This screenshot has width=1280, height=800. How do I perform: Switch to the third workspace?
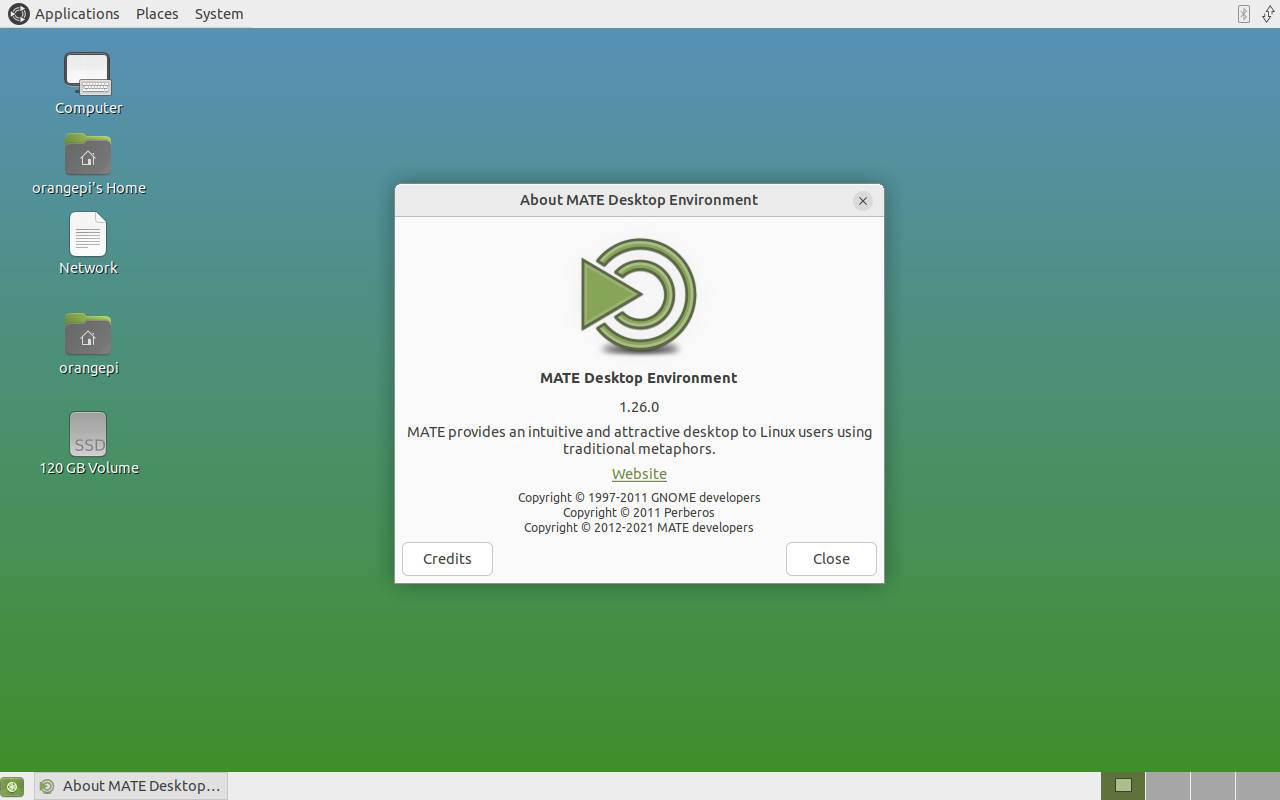pos(1213,786)
